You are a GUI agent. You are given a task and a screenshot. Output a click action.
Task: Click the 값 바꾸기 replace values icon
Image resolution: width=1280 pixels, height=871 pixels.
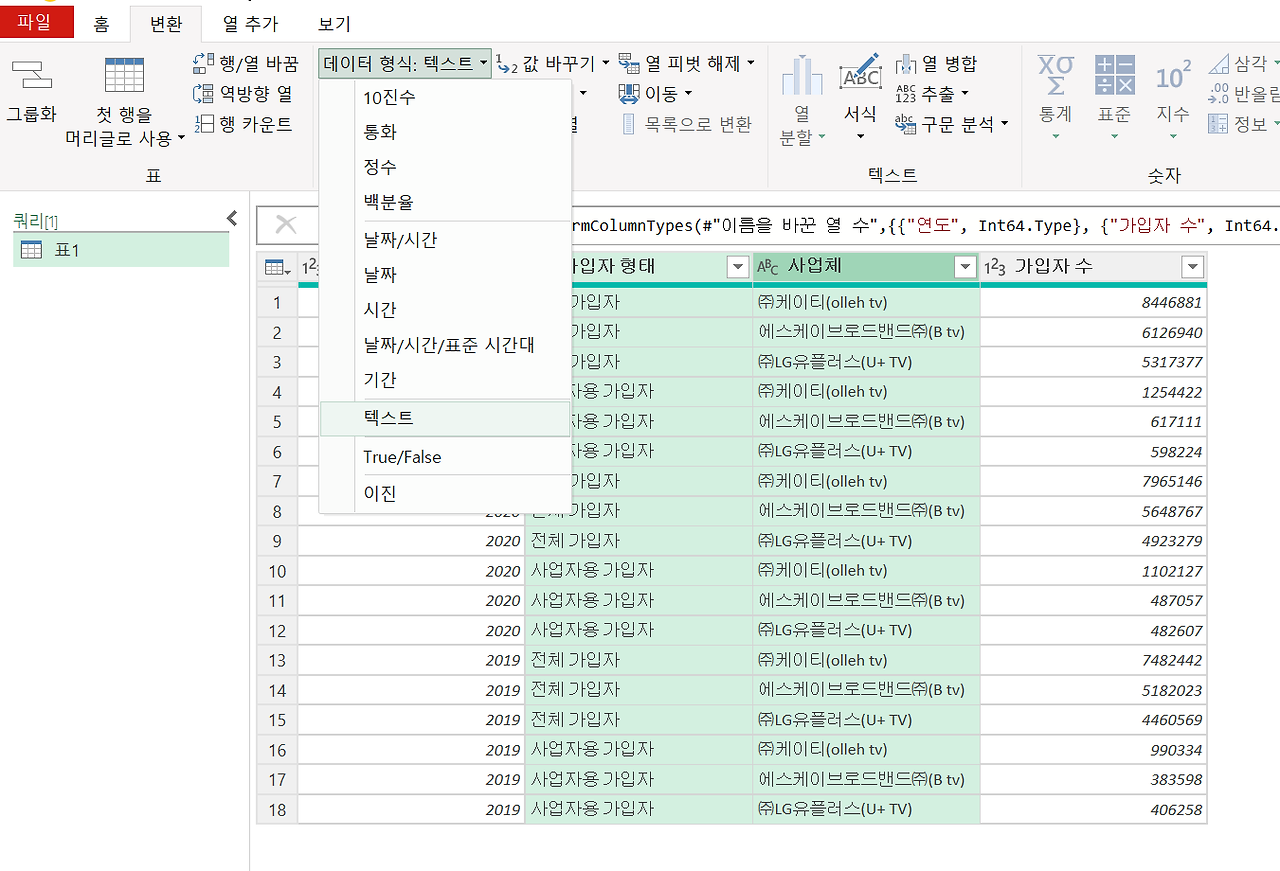508,64
